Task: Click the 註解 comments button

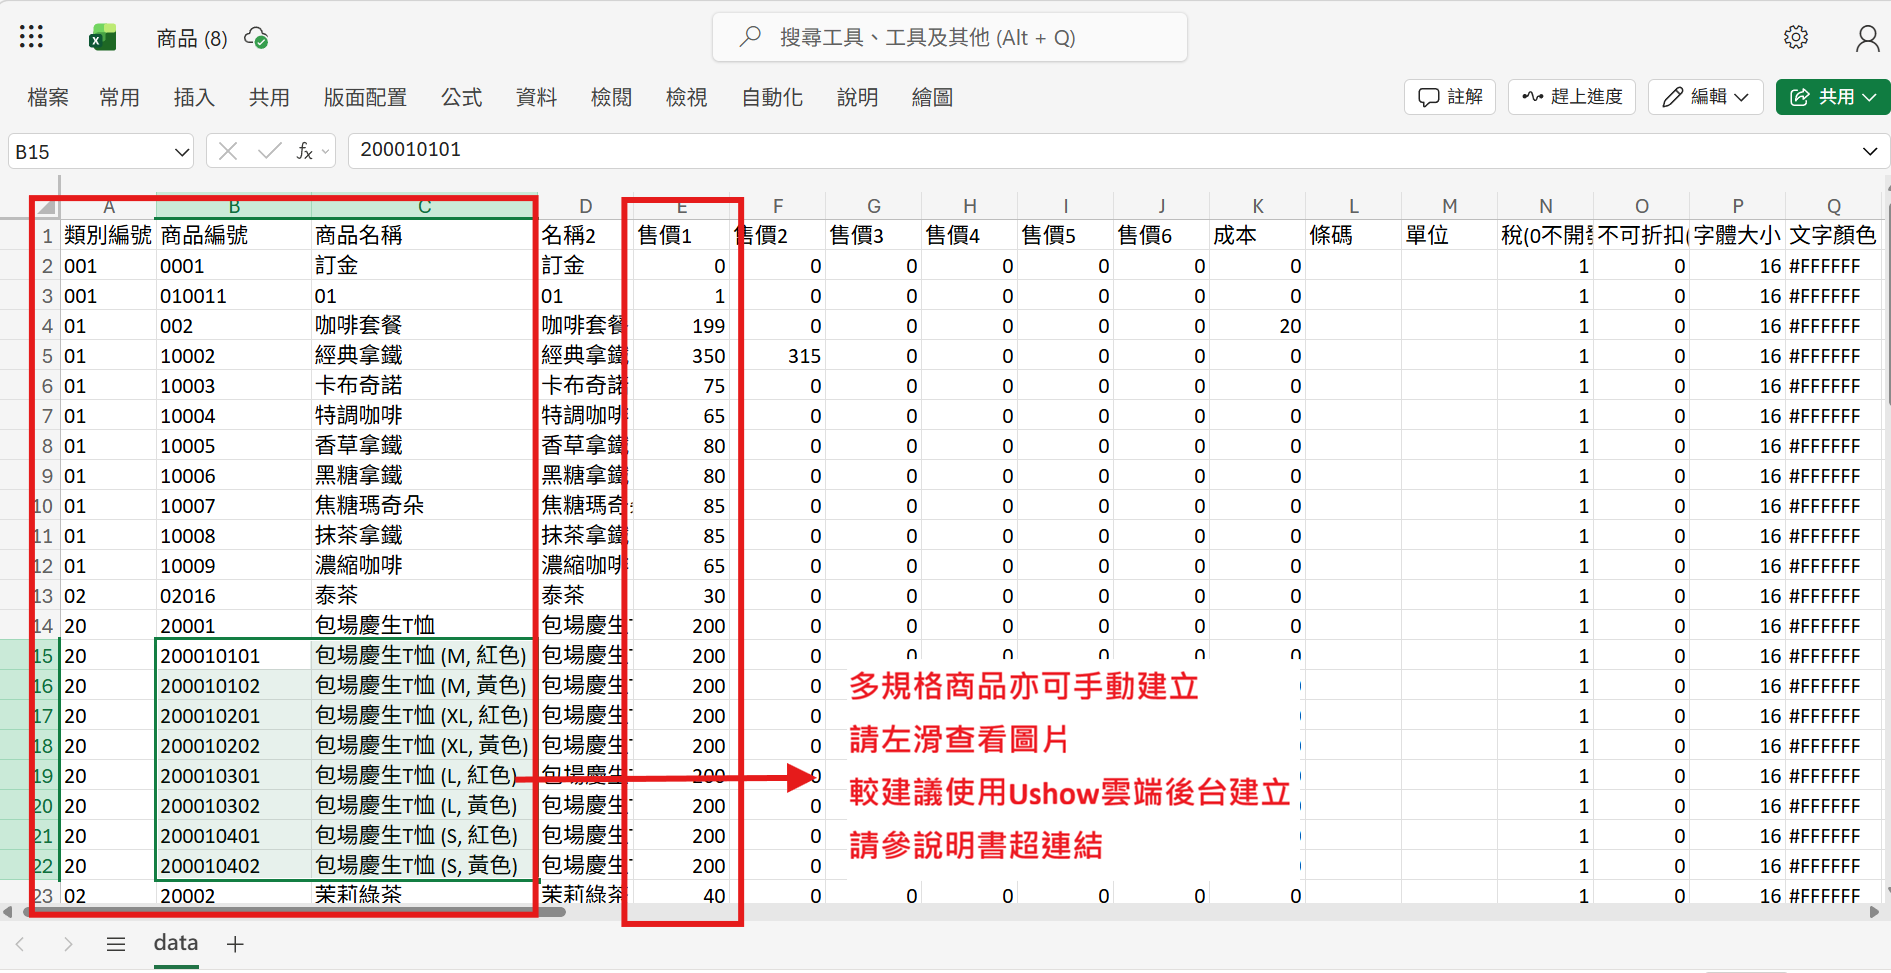Action: coord(1450,97)
